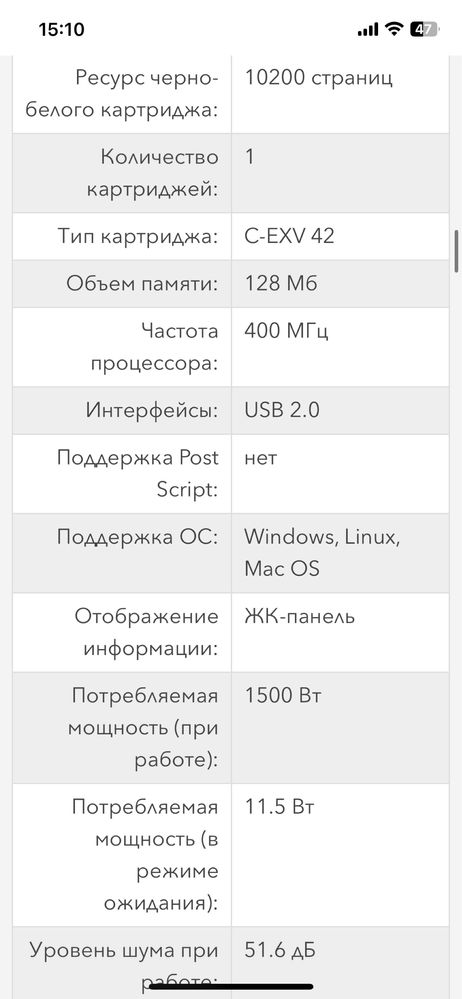Tap the 128 Мб memory value
Screen dimensions: 462x999
pyautogui.click(x=280, y=284)
